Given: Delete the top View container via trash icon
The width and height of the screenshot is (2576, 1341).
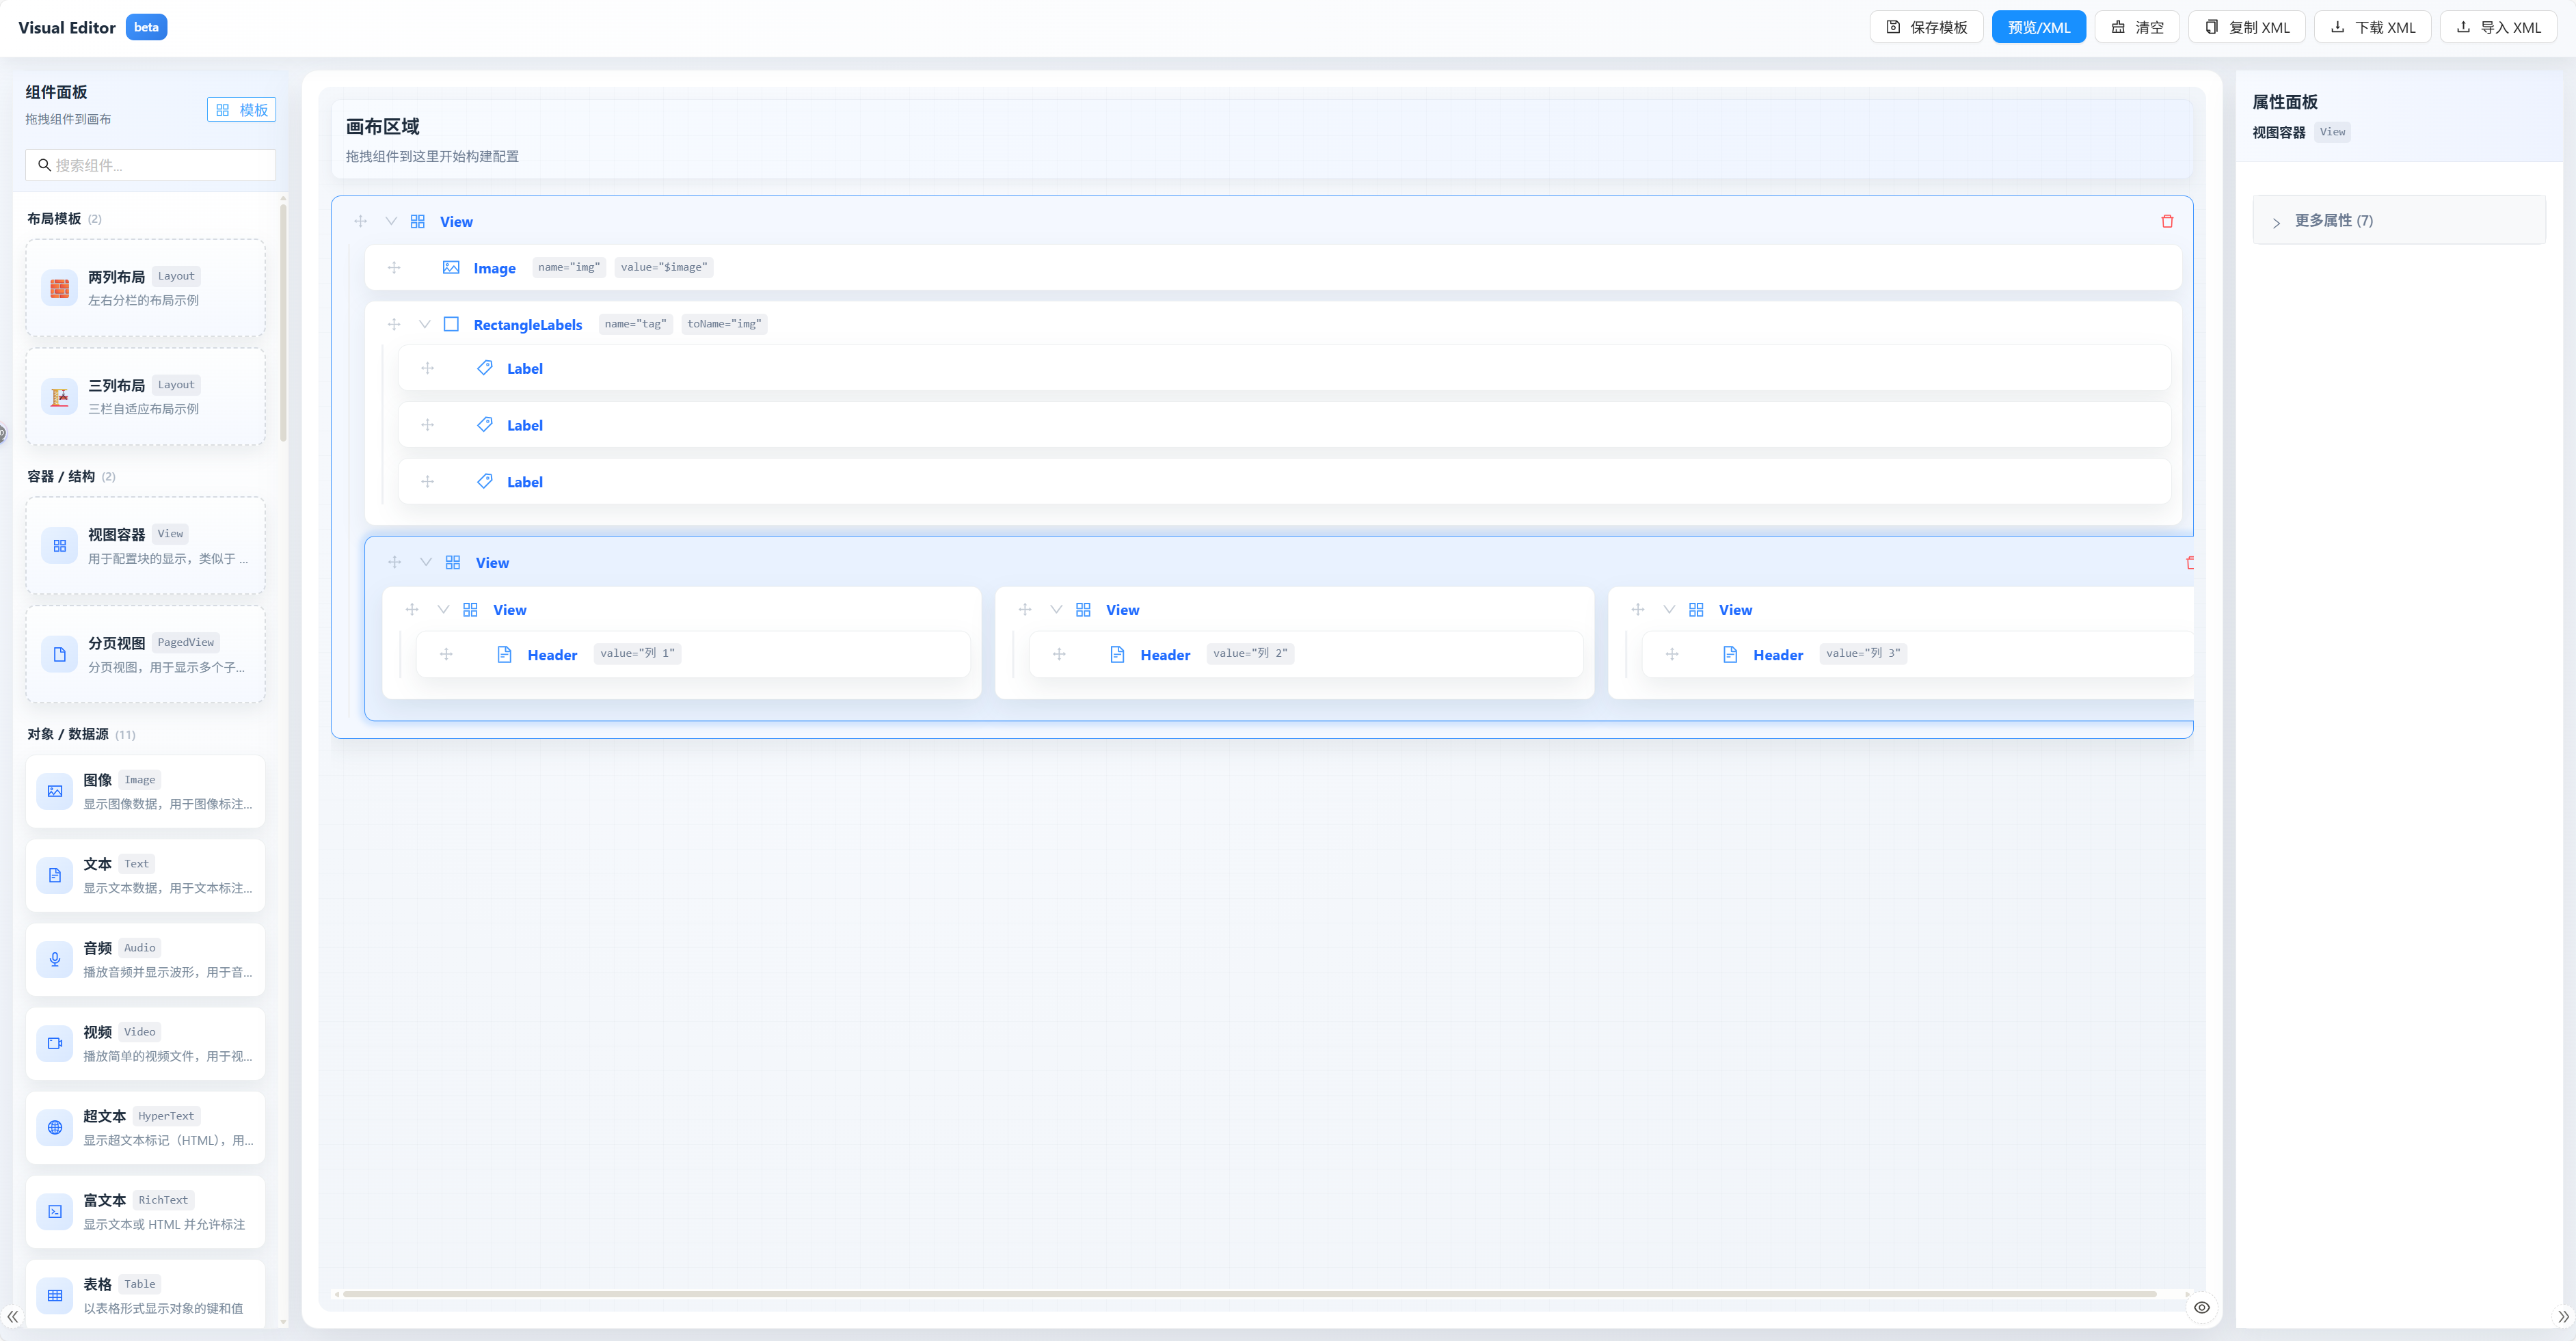Looking at the screenshot, I should pyautogui.click(x=2168, y=221).
